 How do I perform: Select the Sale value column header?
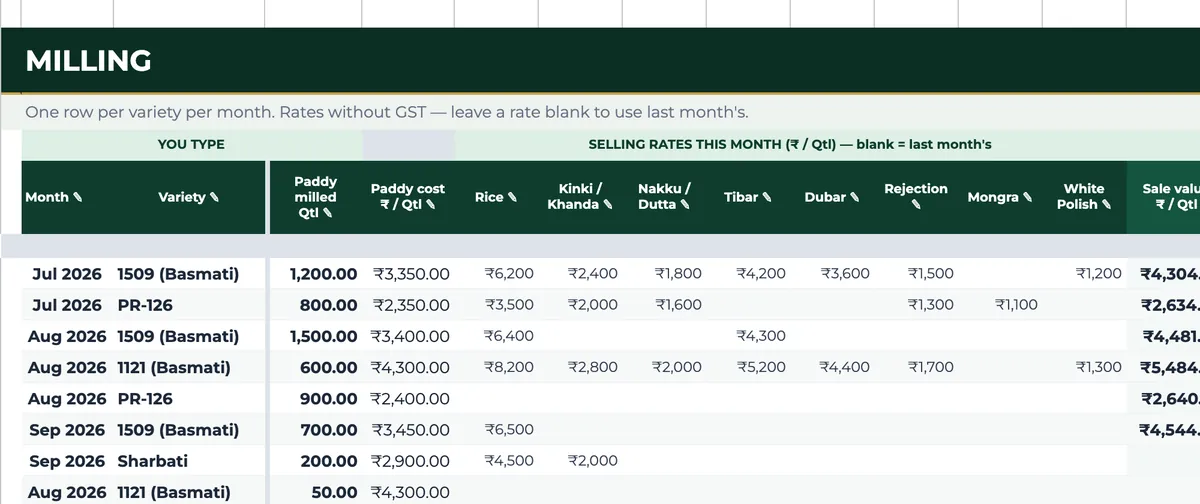click(1164, 197)
